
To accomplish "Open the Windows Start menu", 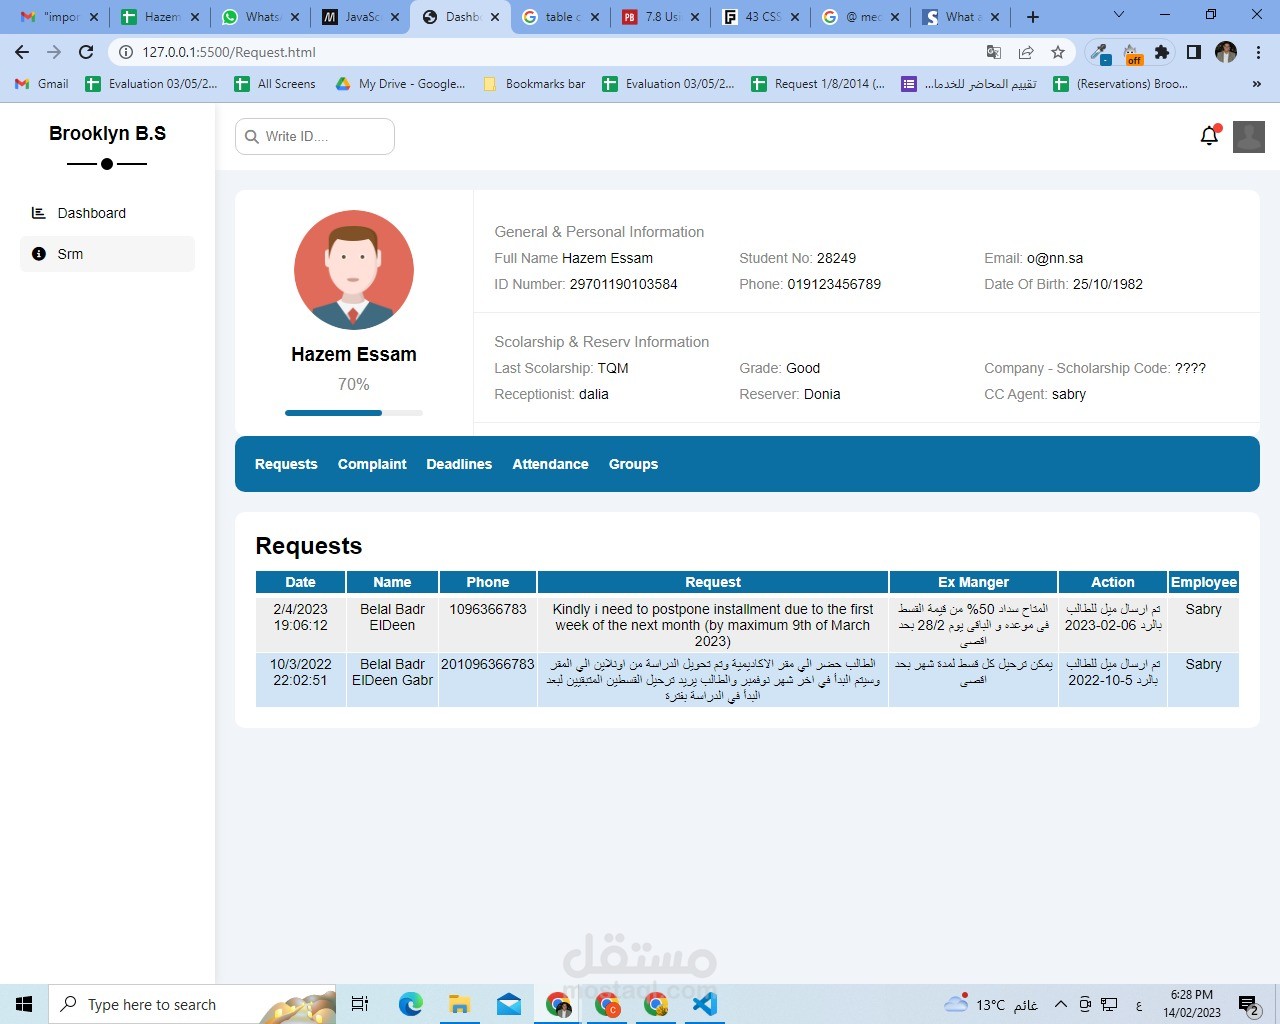I will pos(24,1004).
